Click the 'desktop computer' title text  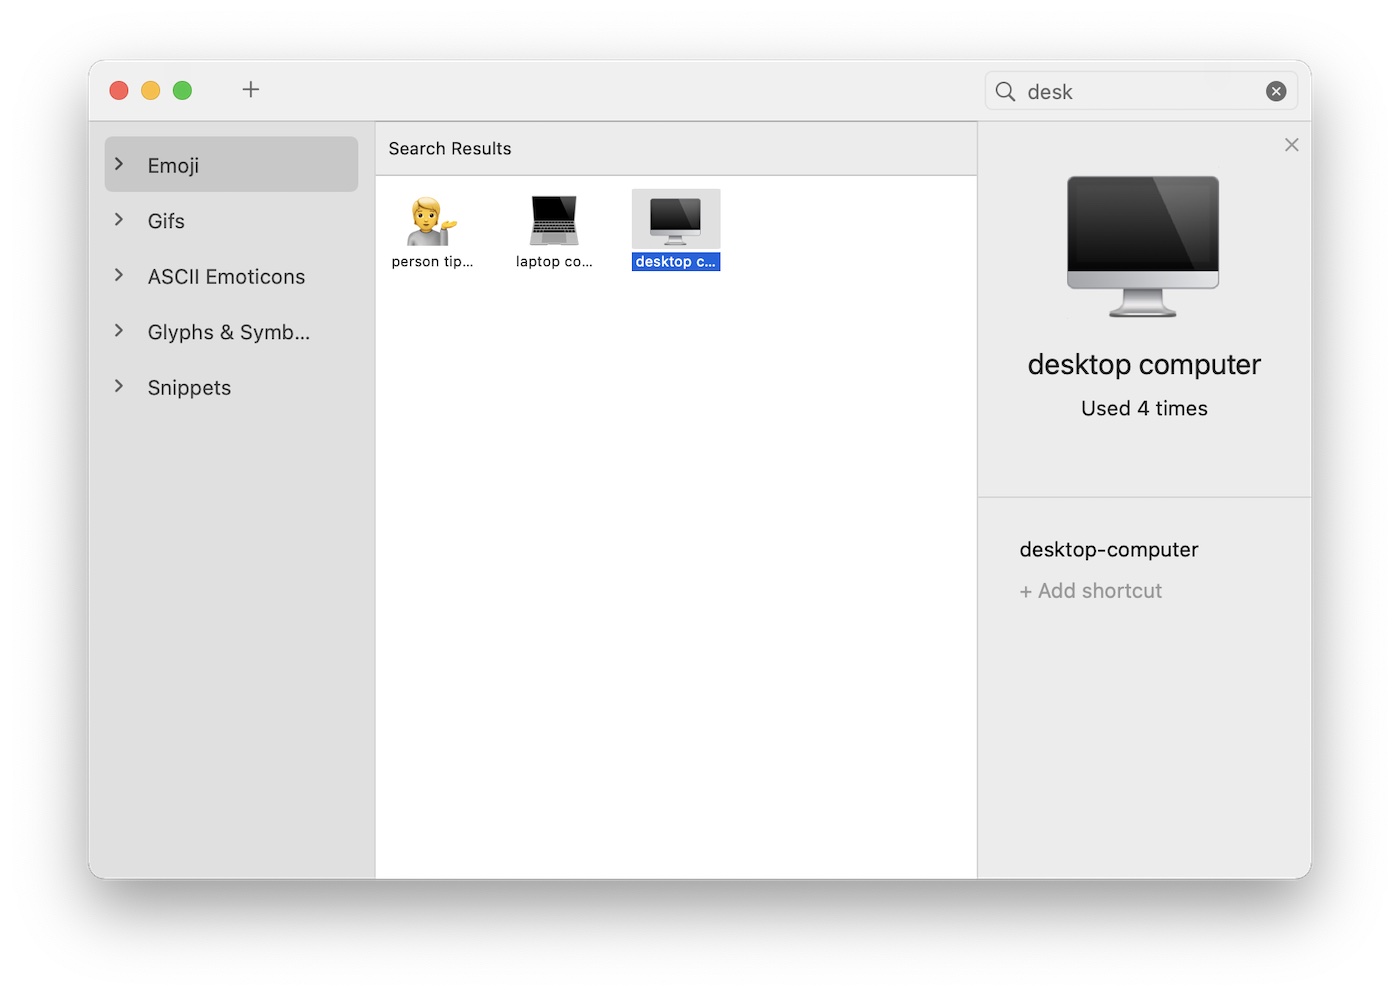[x=1144, y=364]
